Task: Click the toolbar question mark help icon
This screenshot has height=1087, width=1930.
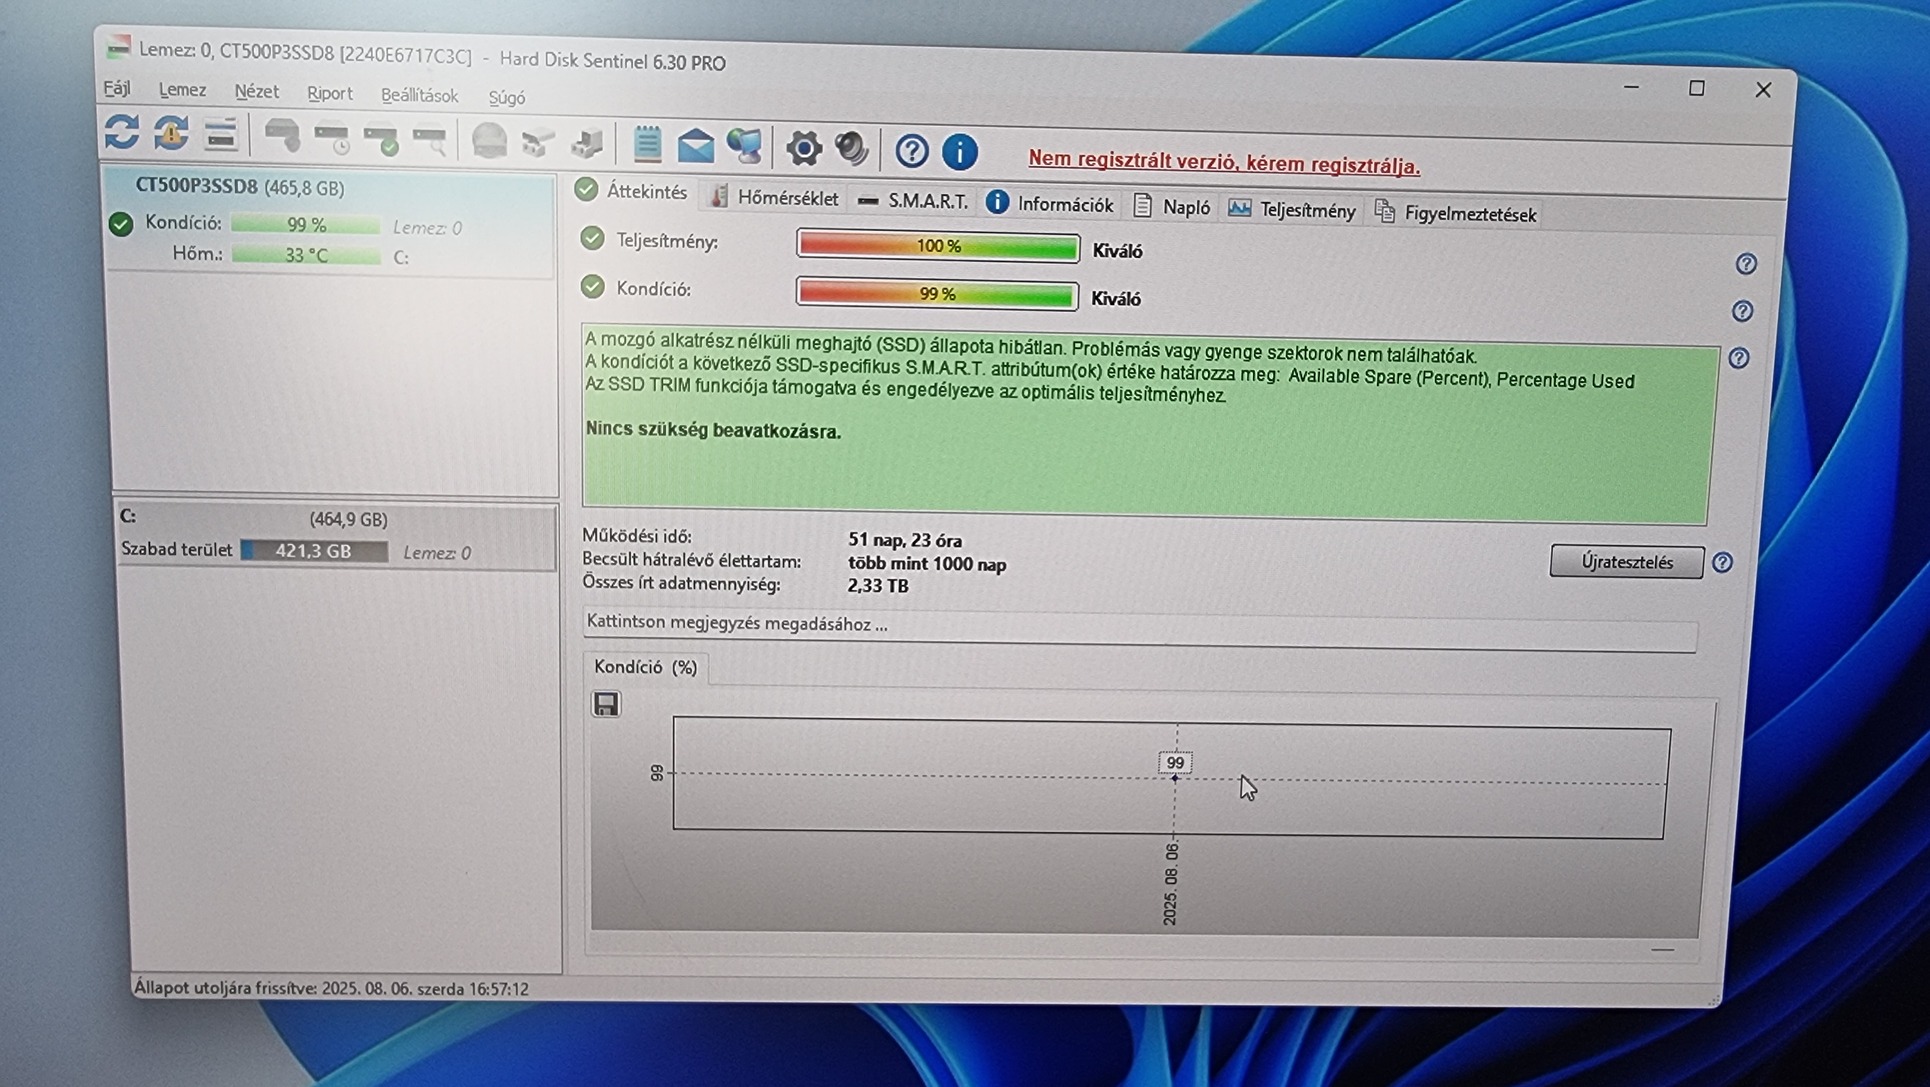Action: (911, 151)
